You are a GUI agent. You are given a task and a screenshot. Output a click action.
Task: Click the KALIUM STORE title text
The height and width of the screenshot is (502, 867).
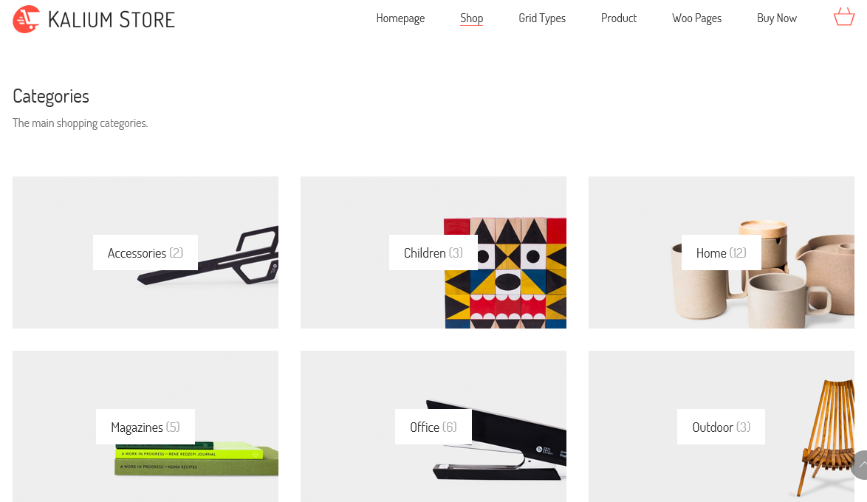click(x=111, y=20)
